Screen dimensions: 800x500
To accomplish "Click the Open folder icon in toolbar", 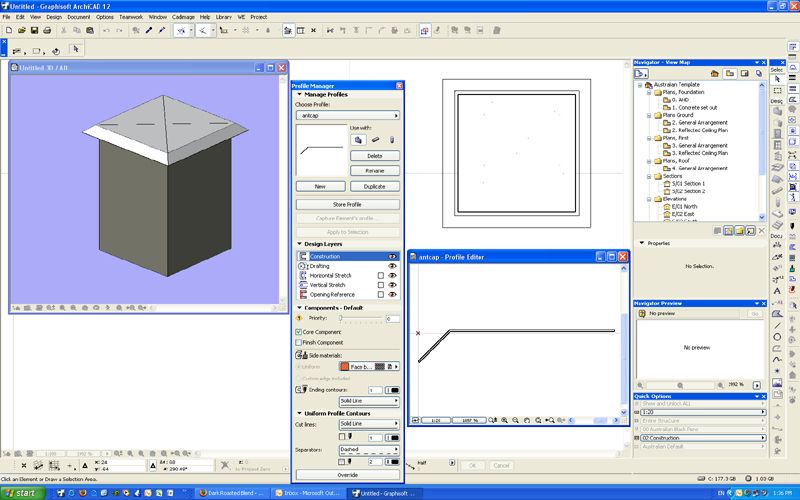I will tap(22, 31).
